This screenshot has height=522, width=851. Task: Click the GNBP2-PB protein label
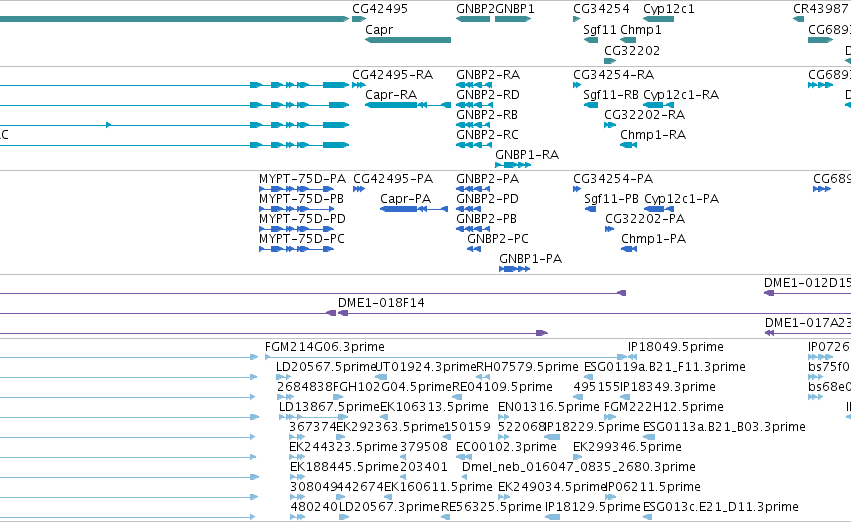(x=486, y=219)
